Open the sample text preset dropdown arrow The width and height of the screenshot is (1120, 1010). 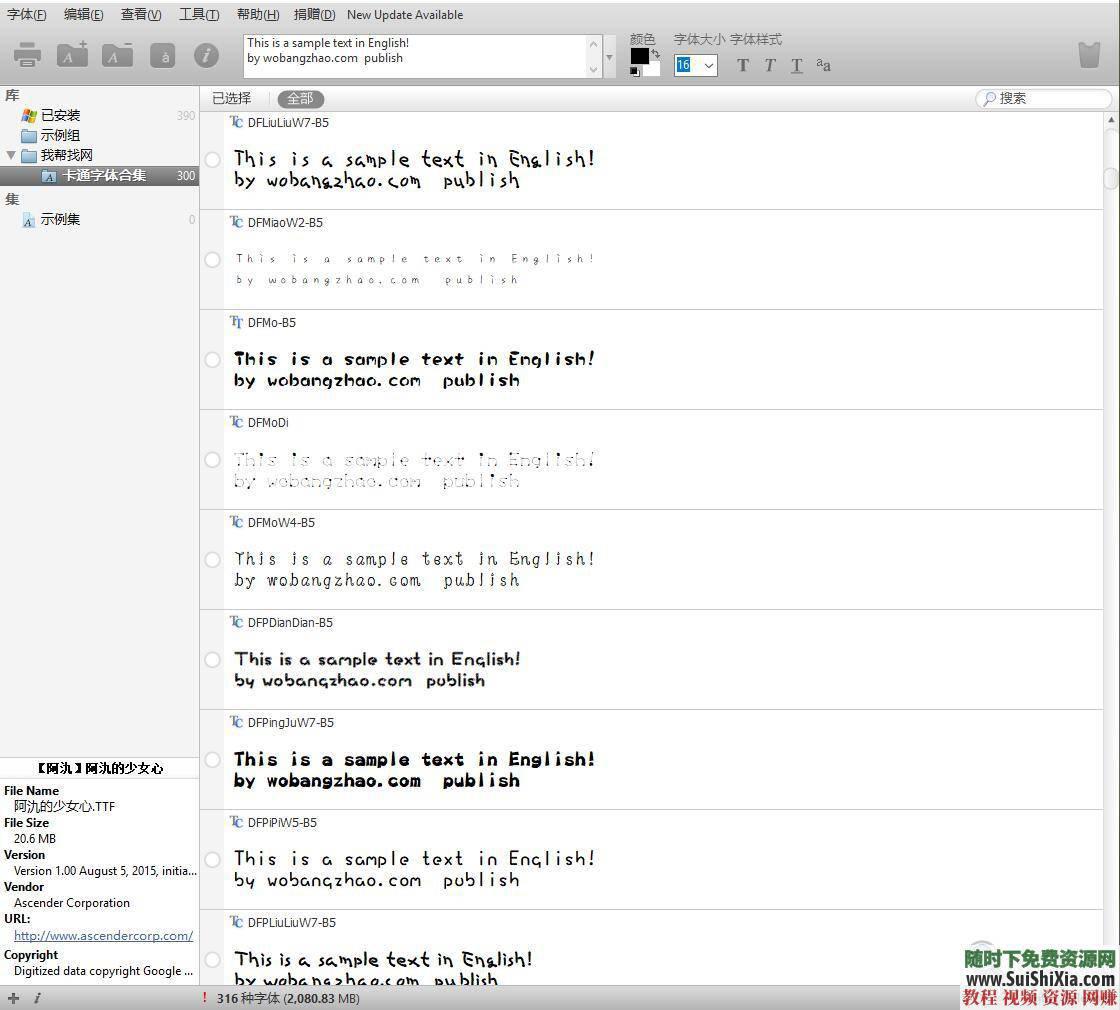click(x=609, y=57)
